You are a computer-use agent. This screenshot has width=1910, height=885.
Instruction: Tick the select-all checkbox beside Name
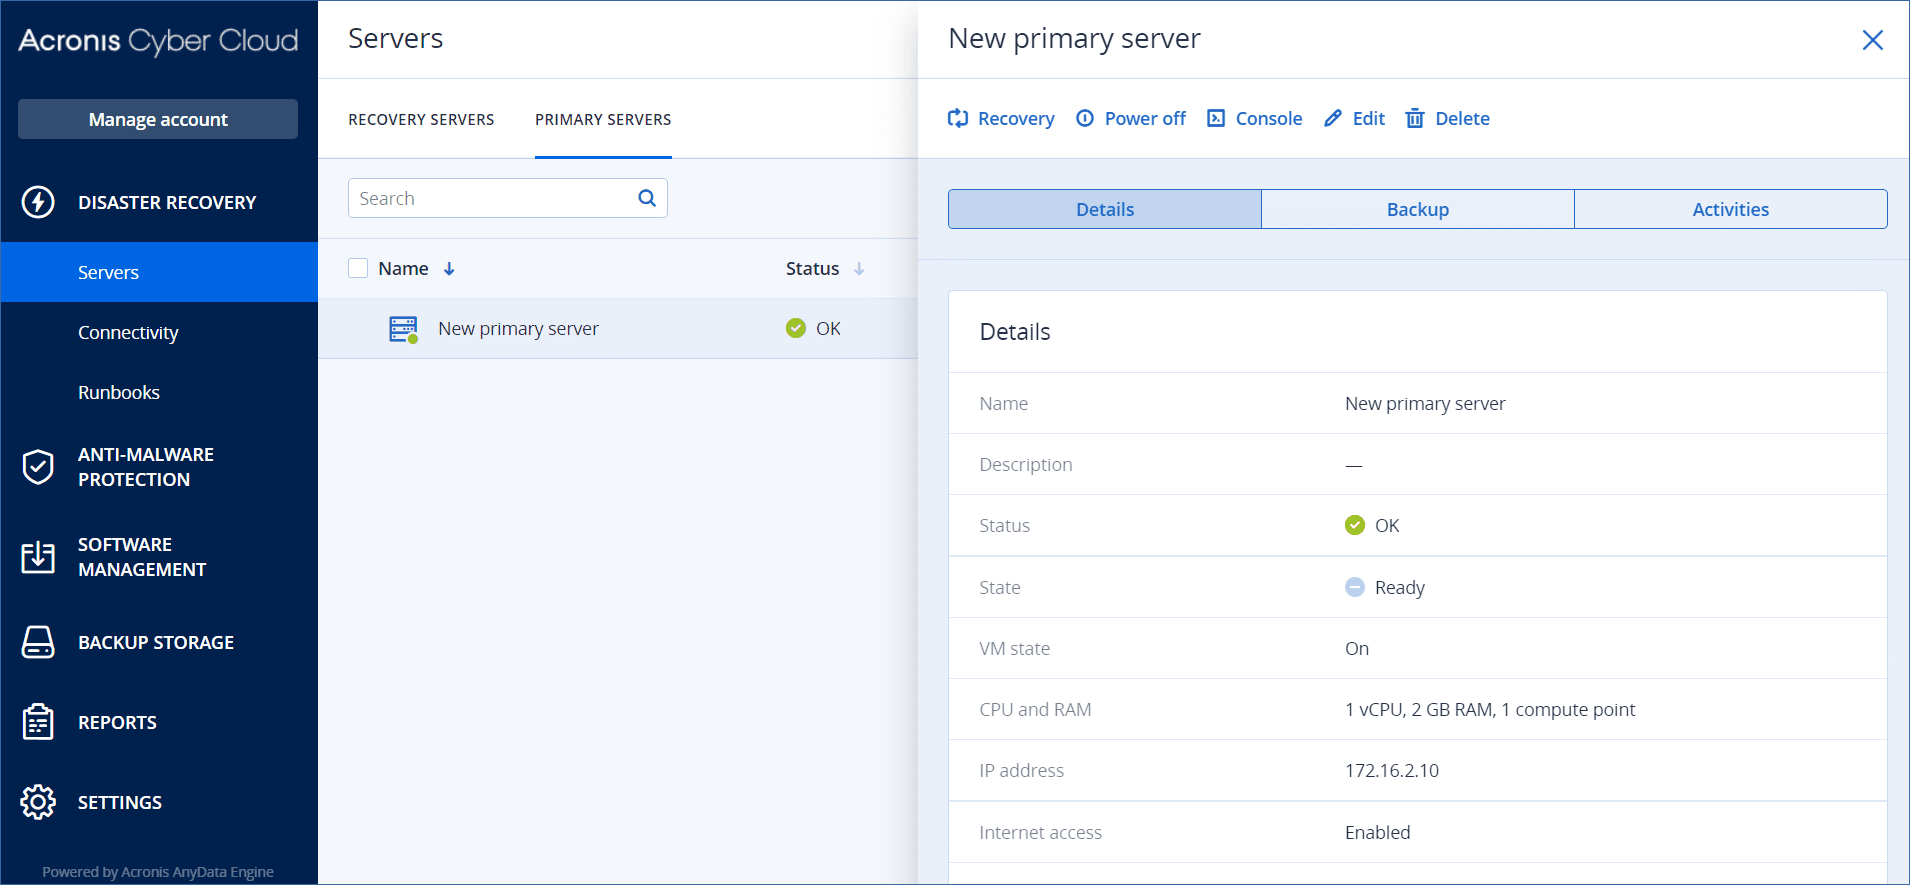coord(358,268)
